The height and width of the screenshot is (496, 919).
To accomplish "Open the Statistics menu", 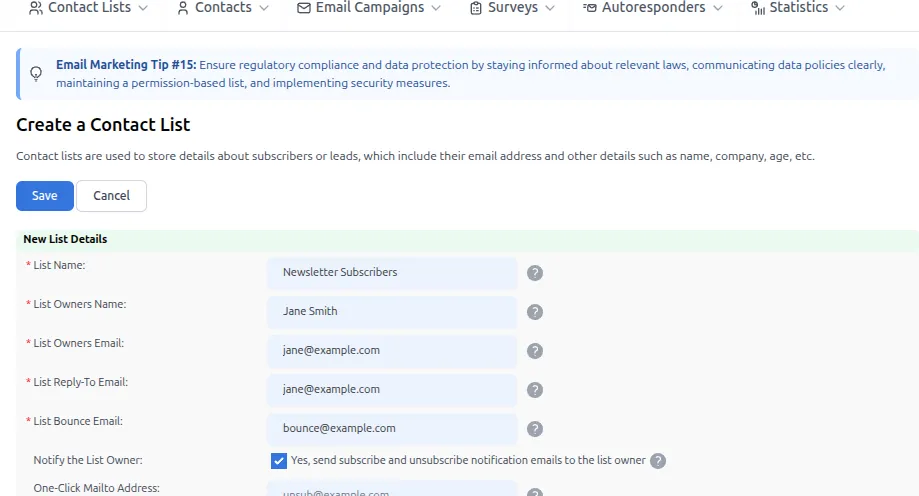I will 798,8.
